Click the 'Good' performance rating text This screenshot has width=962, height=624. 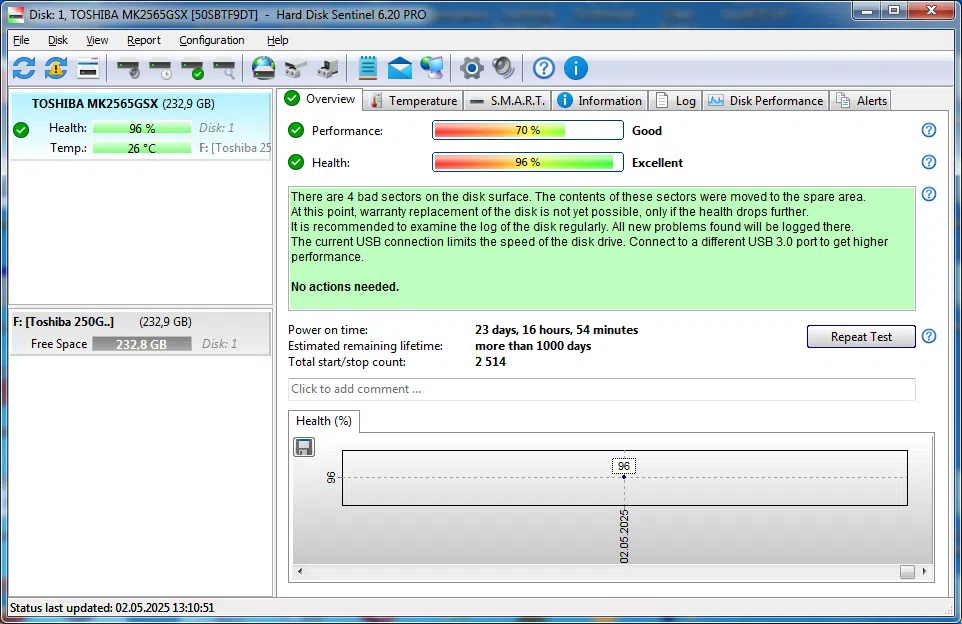click(x=647, y=131)
